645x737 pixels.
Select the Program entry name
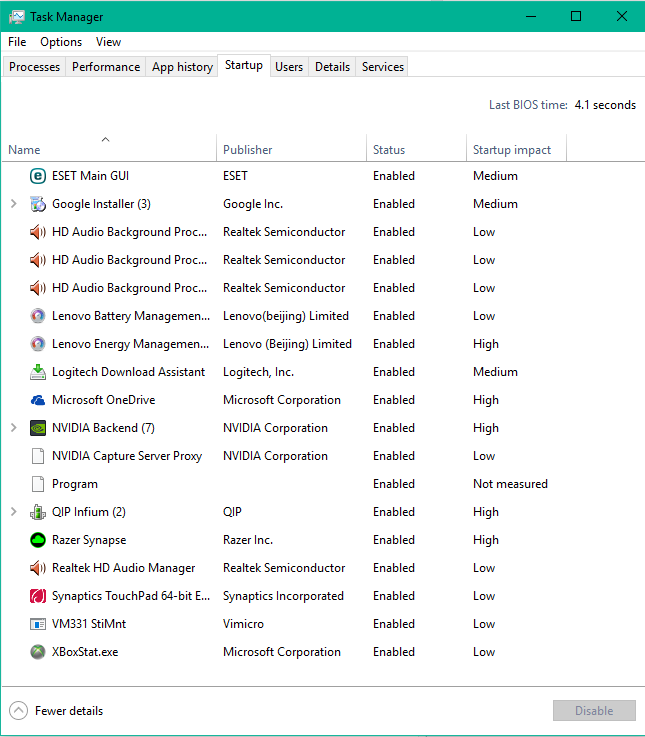click(75, 484)
